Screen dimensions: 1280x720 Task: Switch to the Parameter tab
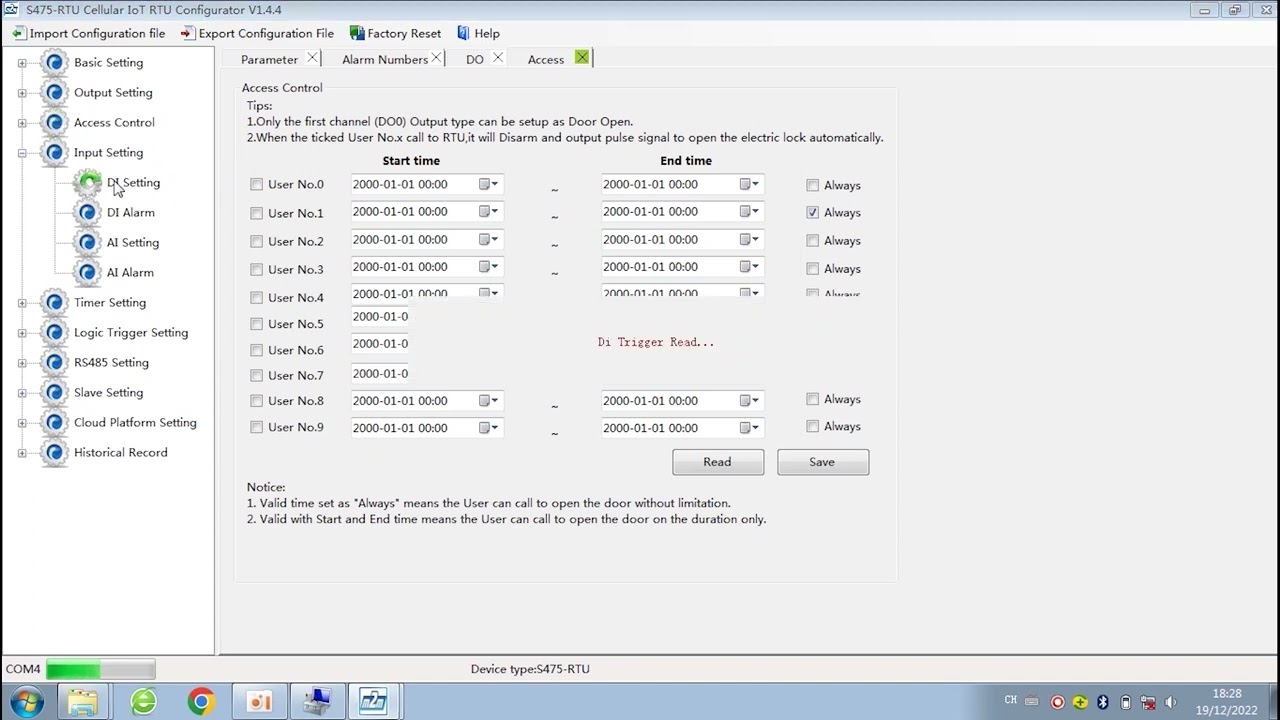pyautogui.click(x=269, y=59)
